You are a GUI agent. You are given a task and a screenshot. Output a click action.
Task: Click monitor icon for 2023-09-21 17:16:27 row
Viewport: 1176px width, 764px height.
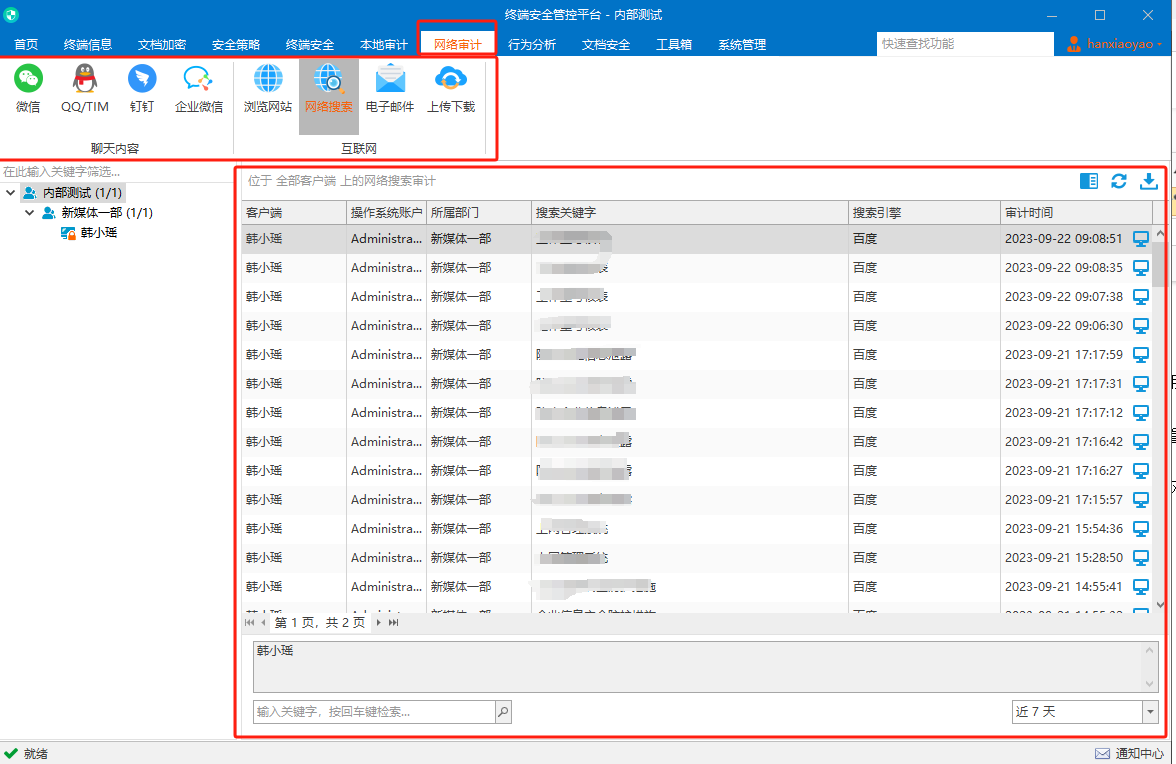(1141, 471)
